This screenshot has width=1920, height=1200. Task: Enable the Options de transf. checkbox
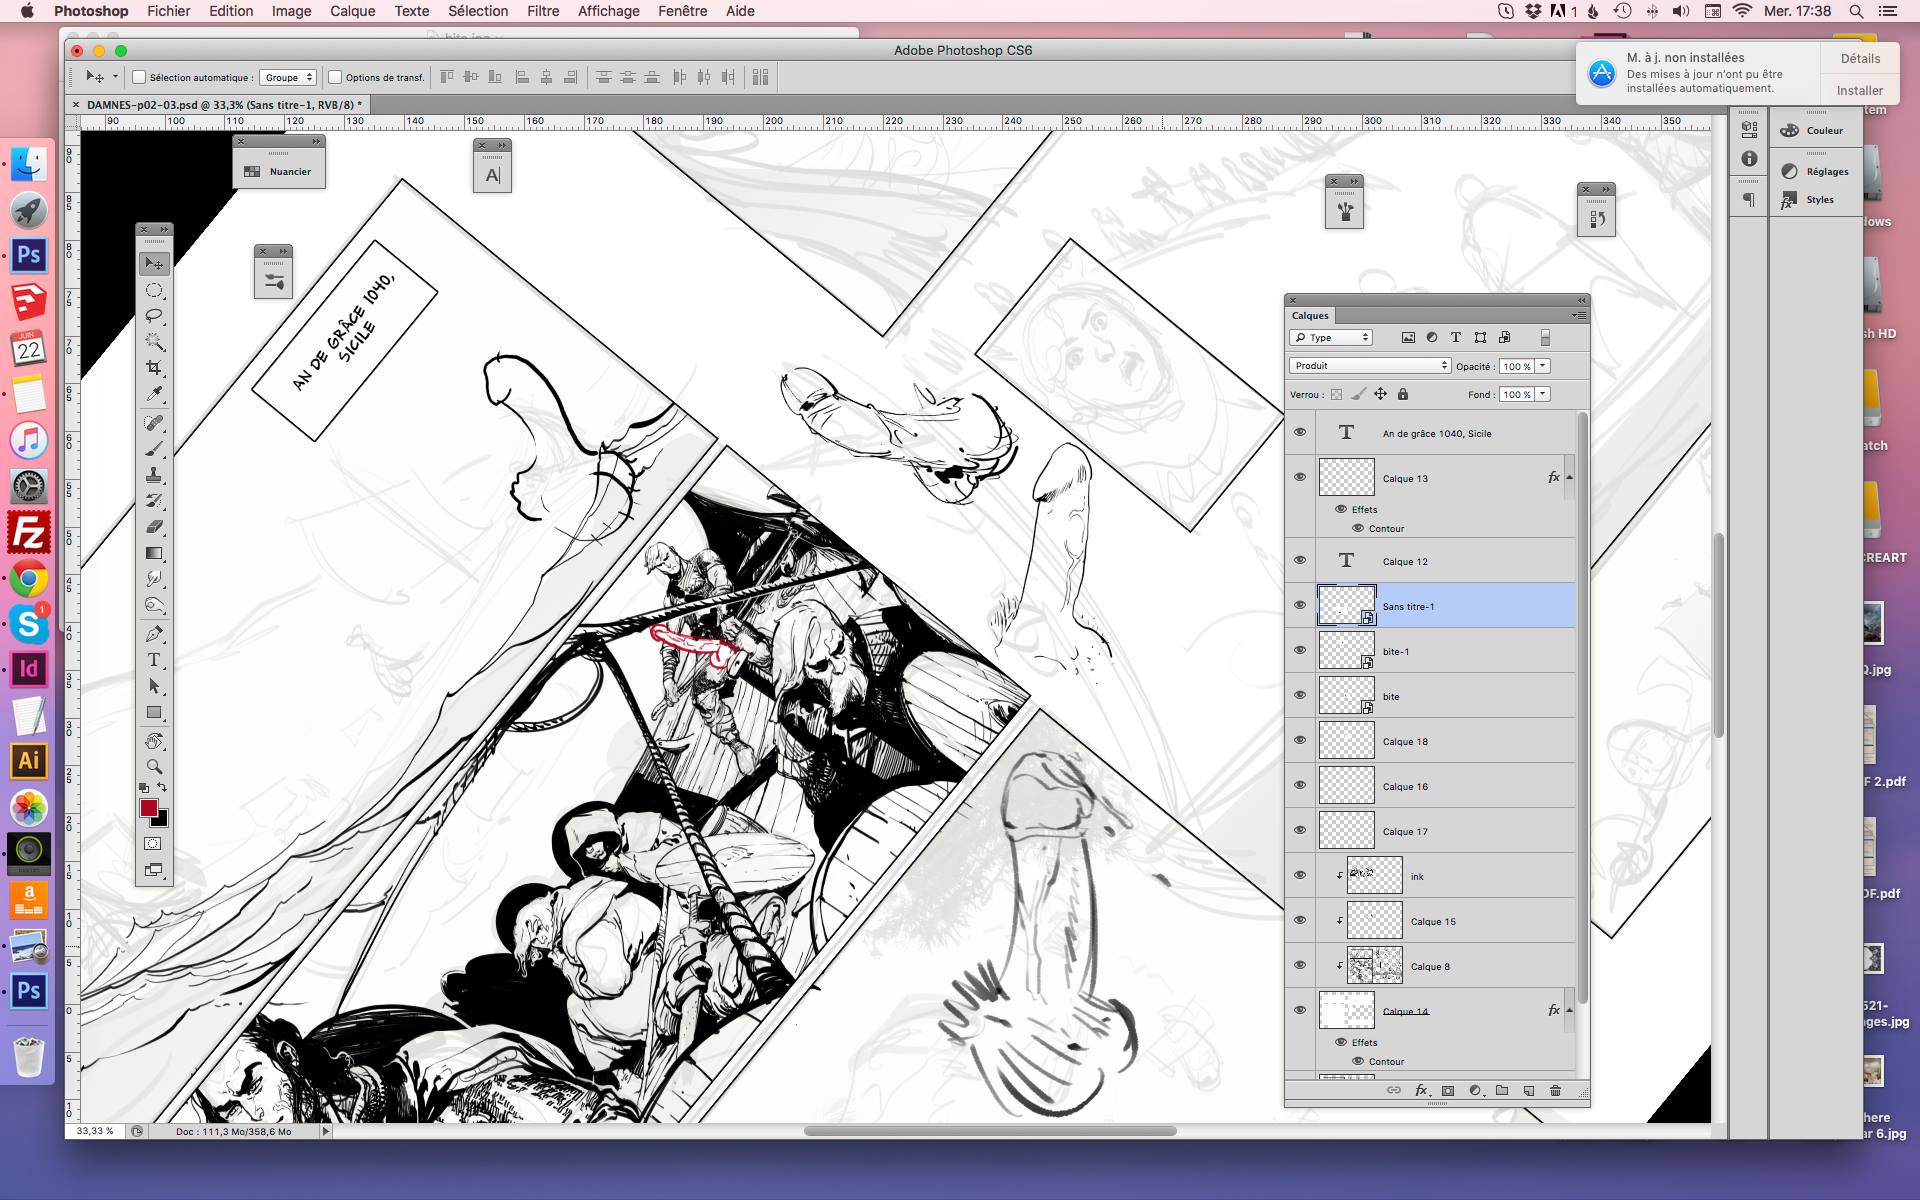pyautogui.click(x=336, y=77)
